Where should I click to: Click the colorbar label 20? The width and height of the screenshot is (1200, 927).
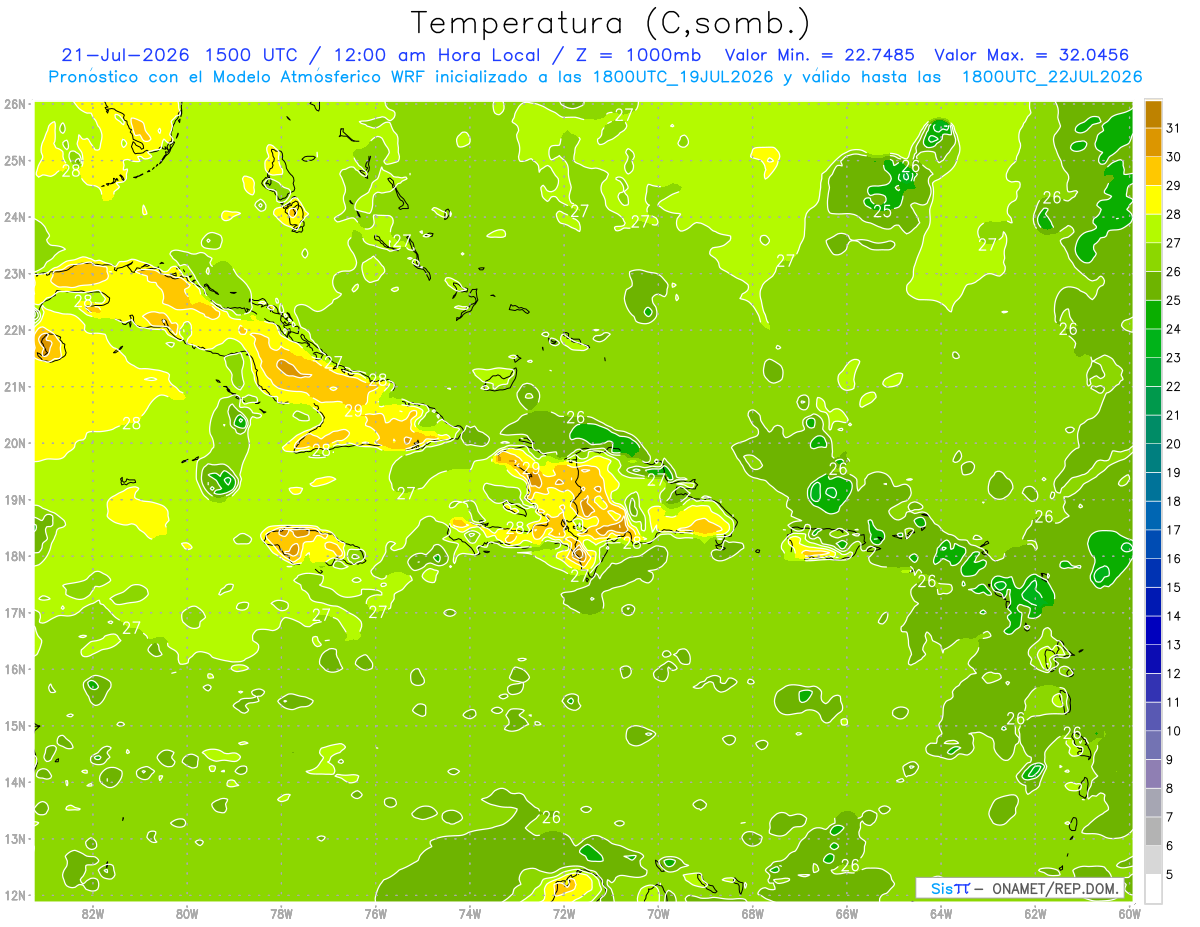(1174, 444)
